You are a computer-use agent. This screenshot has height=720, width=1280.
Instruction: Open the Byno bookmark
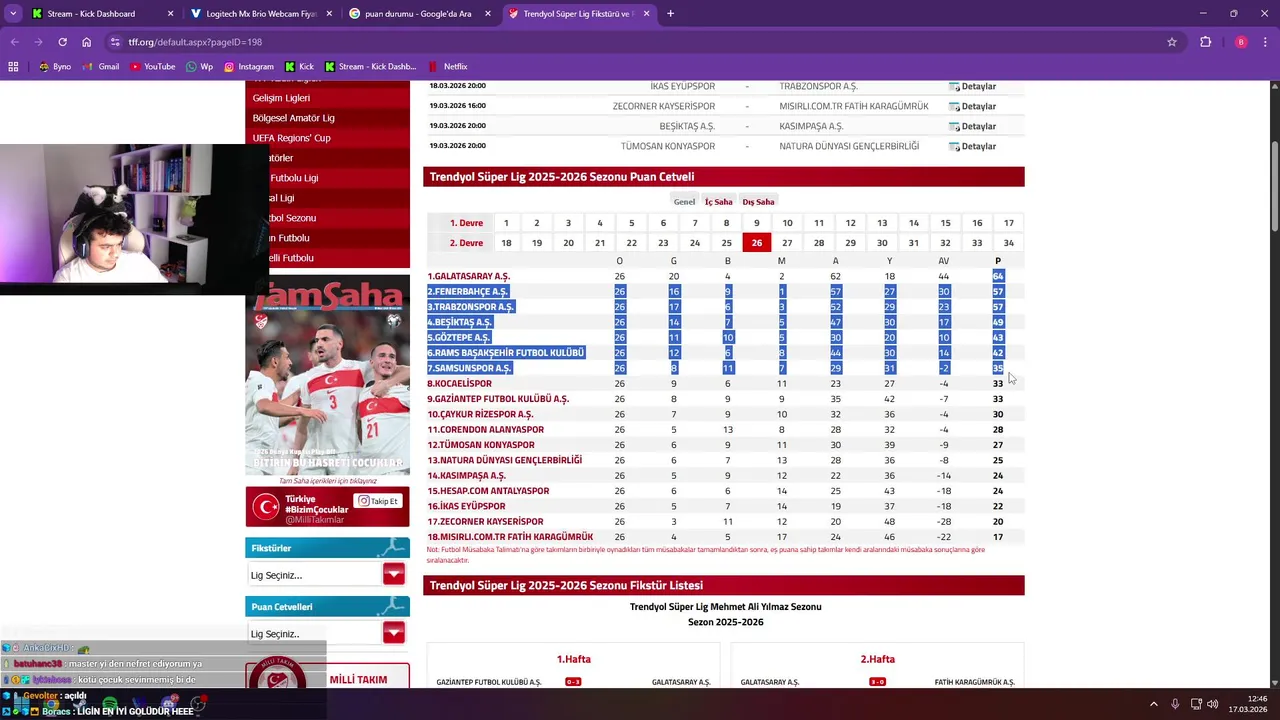(55, 66)
